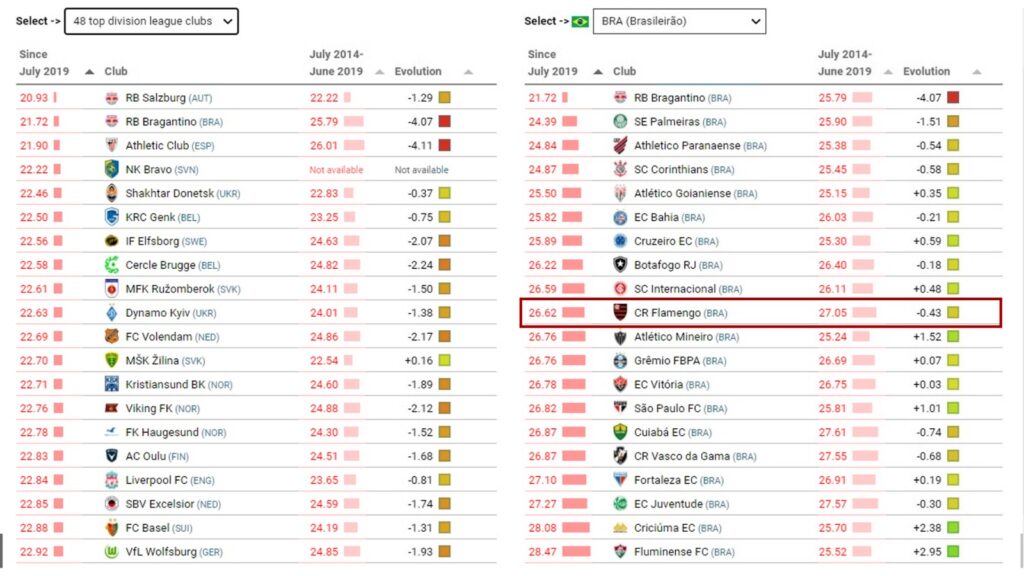Click the Shakhtar Donetsk crest icon

tap(112, 193)
